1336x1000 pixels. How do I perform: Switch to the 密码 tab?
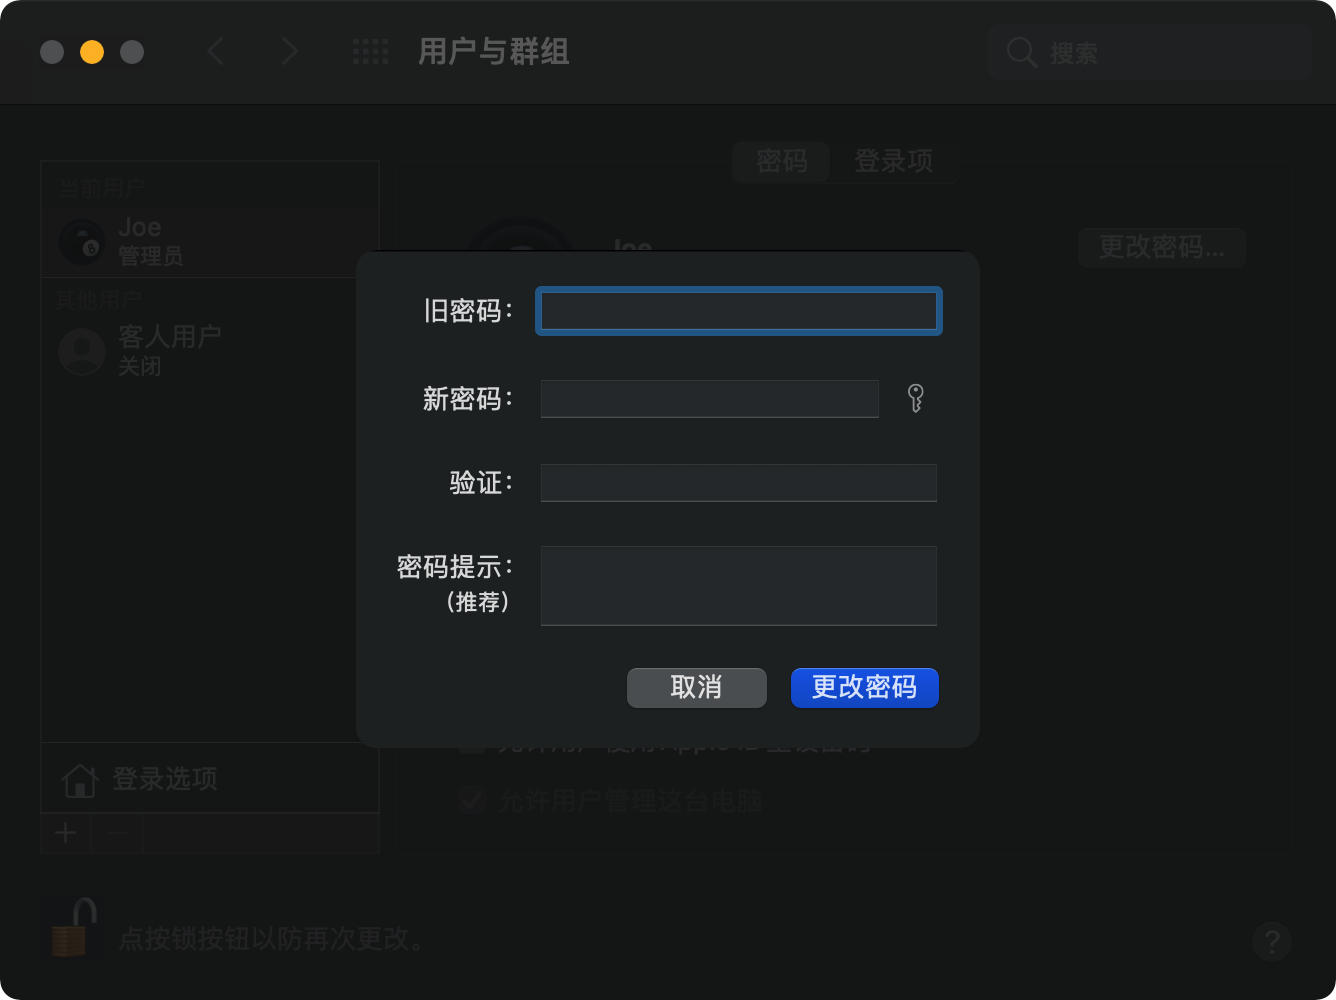click(x=781, y=161)
